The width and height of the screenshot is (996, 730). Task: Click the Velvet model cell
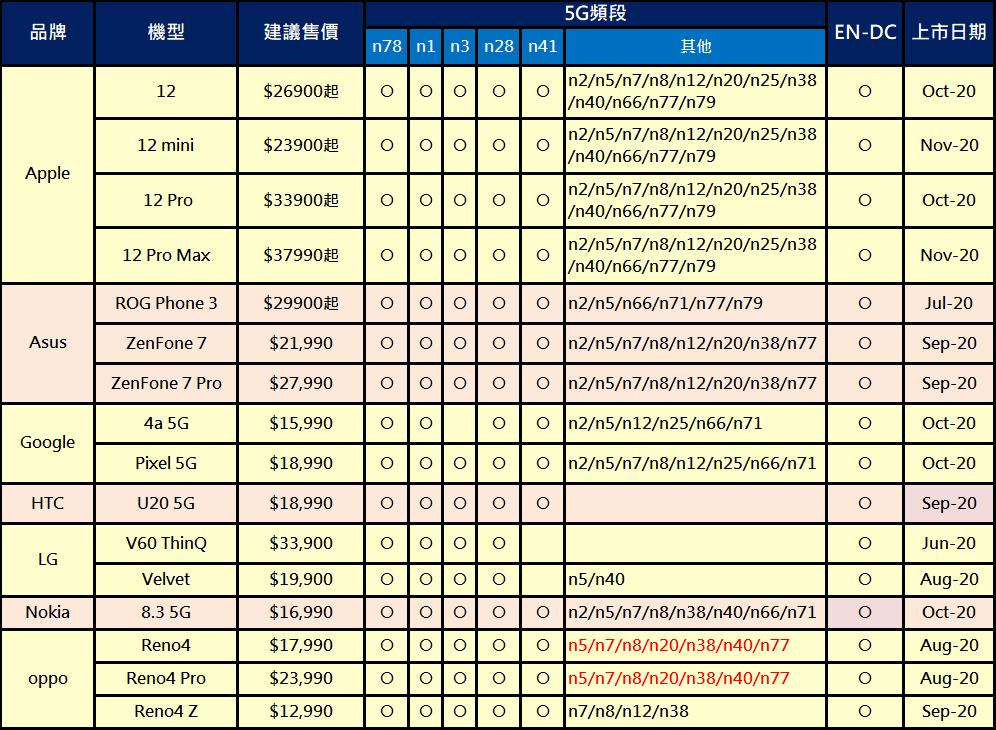pyautogui.click(x=166, y=579)
